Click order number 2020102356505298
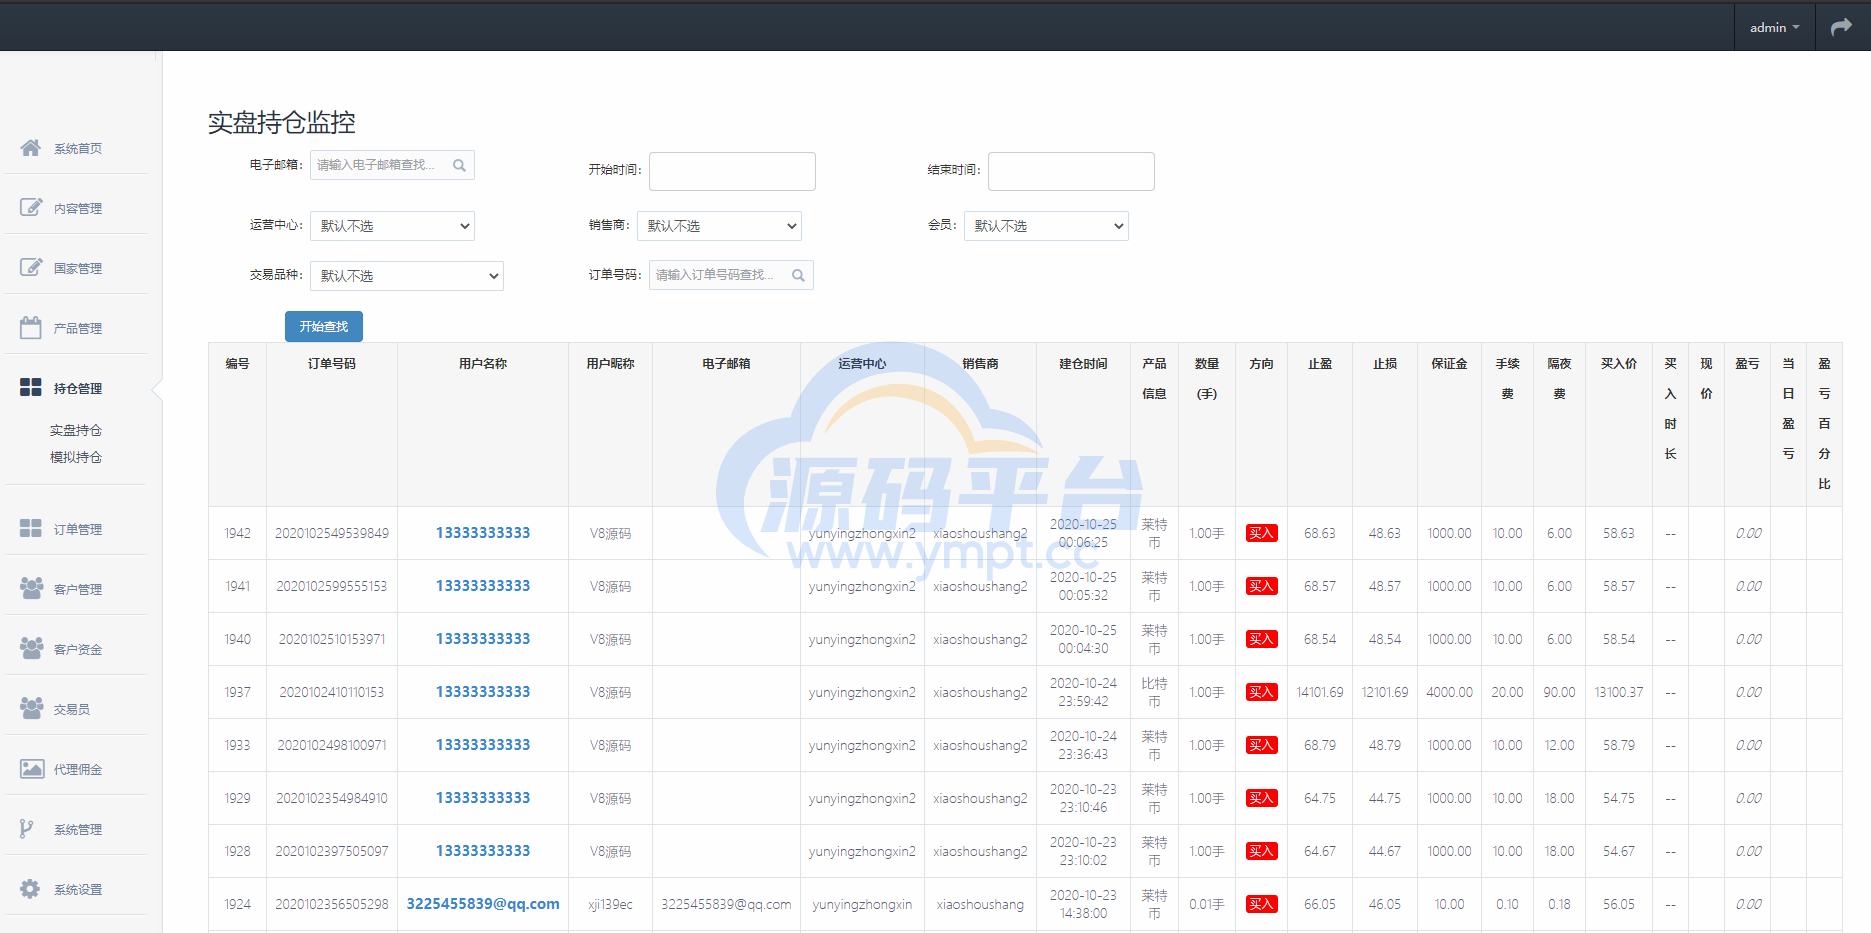 [332, 904]
